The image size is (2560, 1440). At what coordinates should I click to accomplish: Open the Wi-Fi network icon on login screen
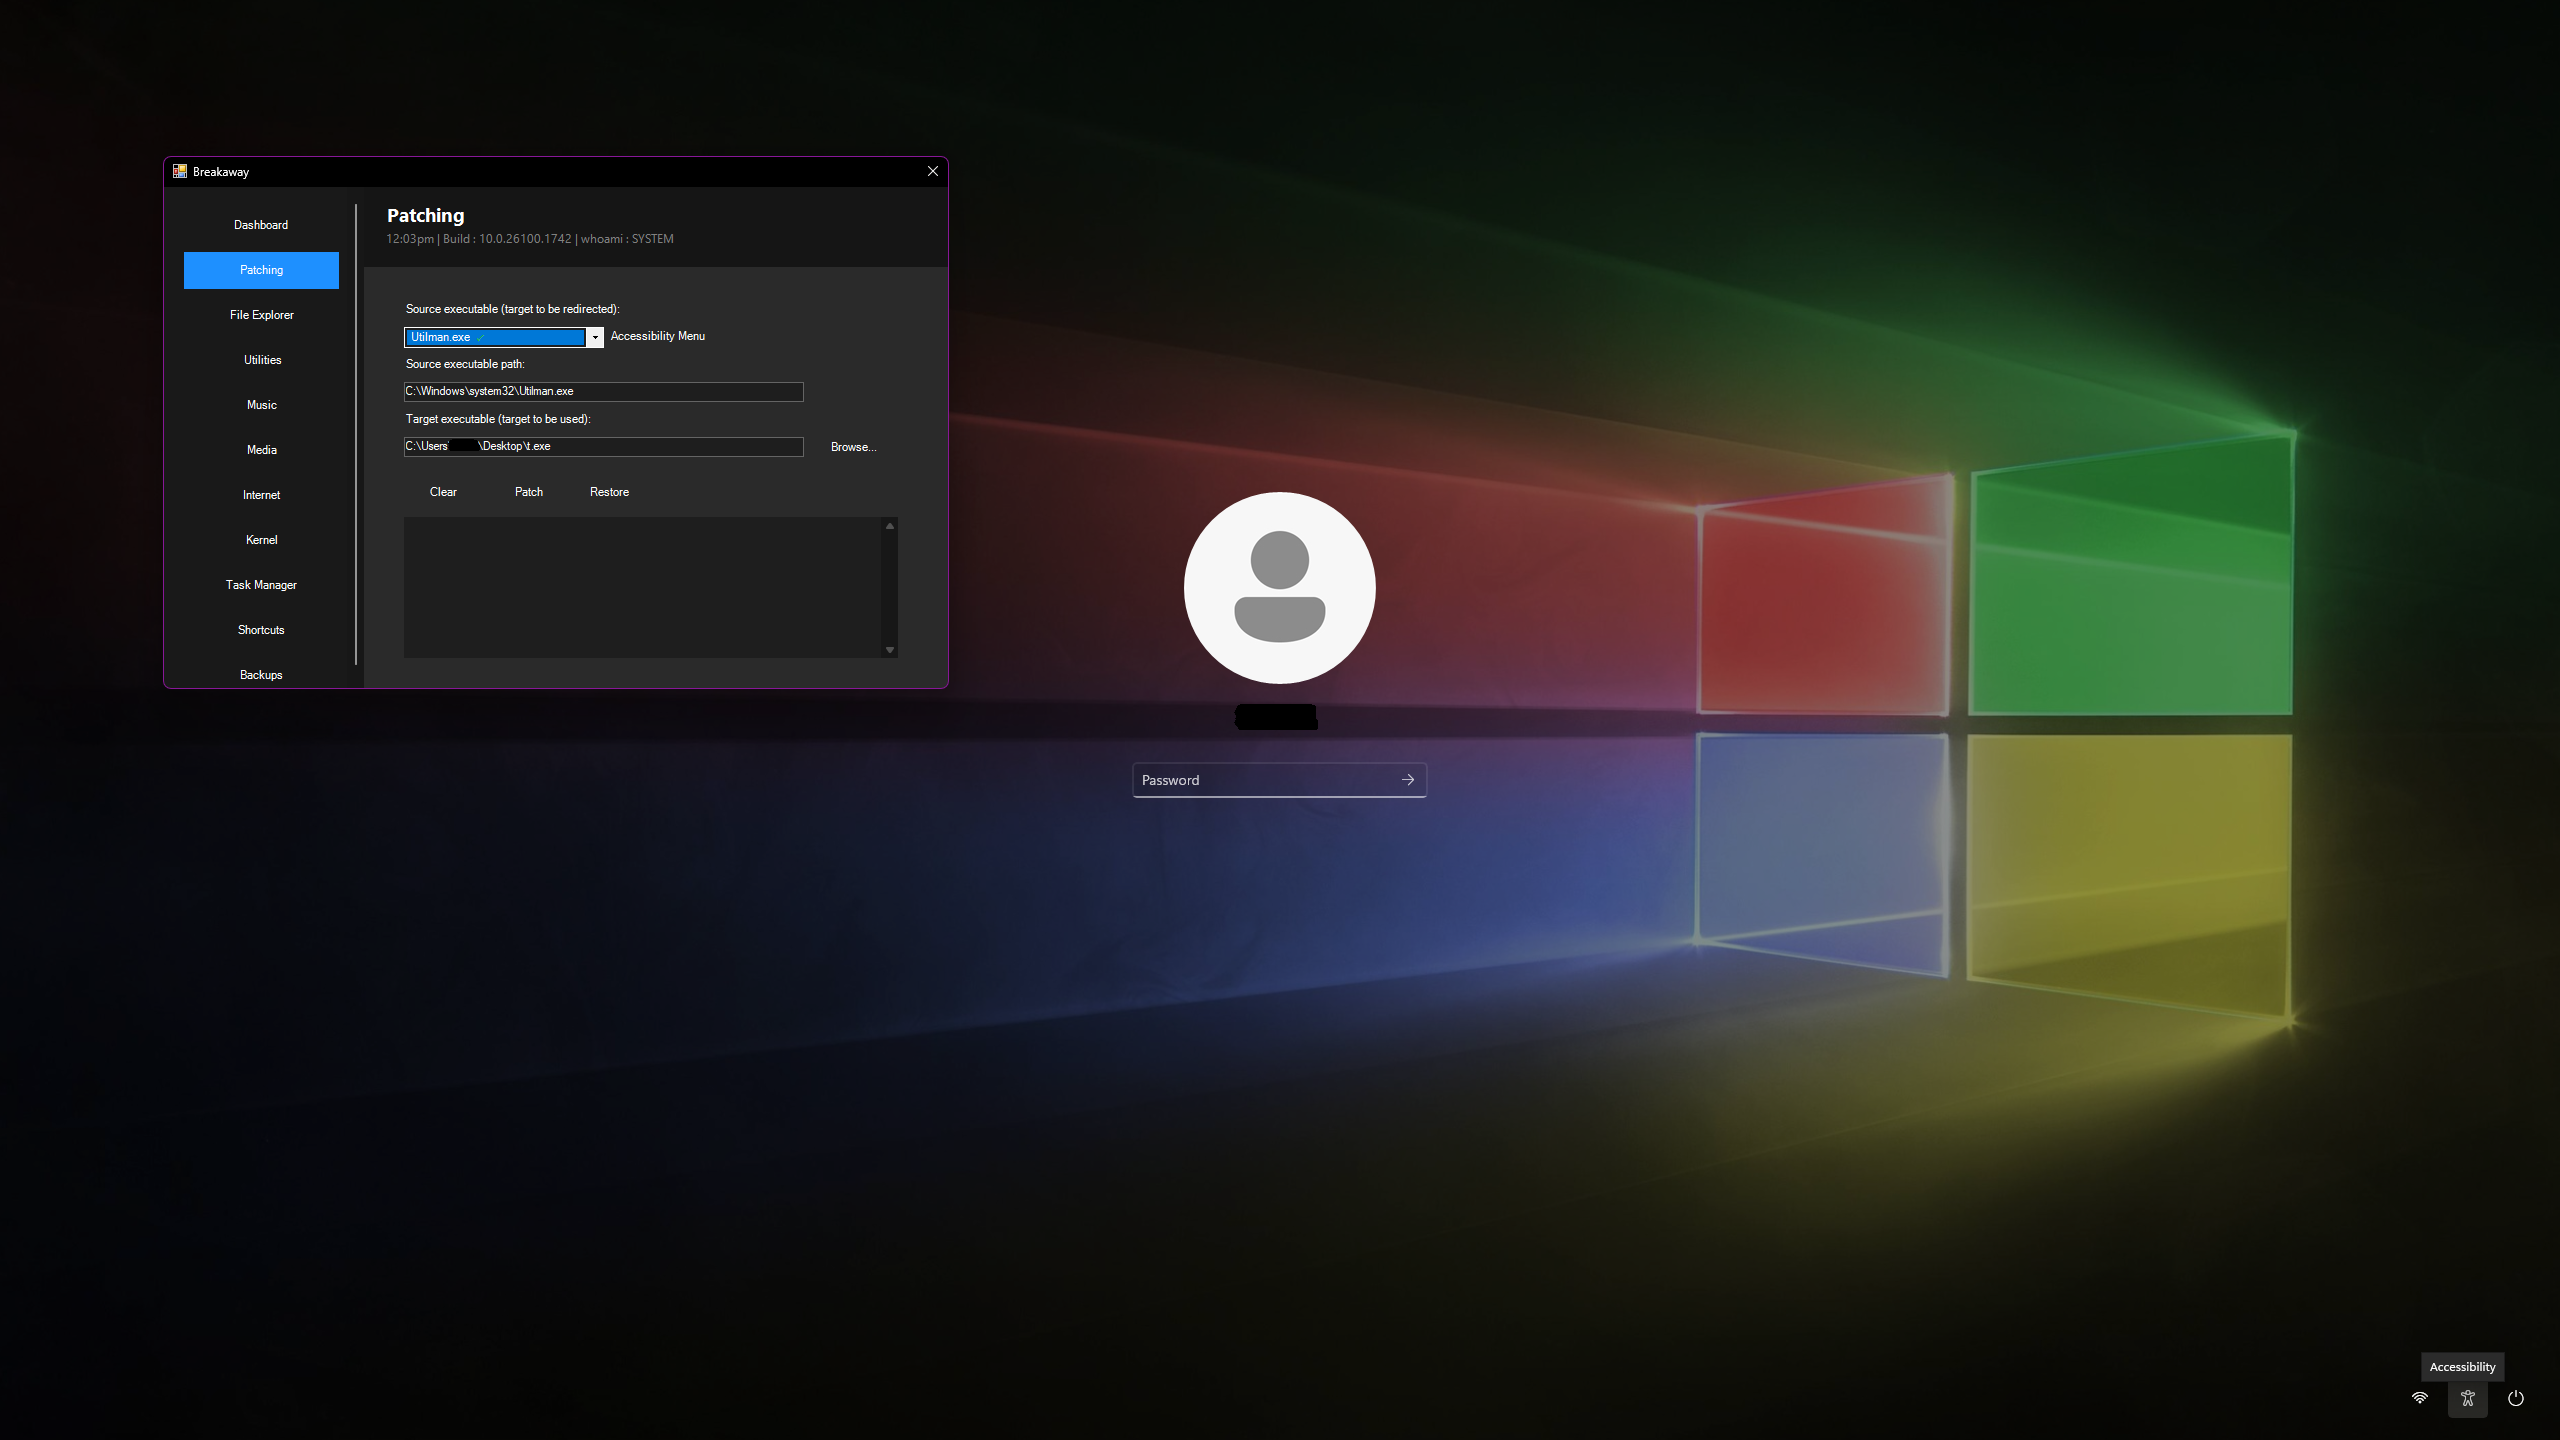point(2420,1398)
